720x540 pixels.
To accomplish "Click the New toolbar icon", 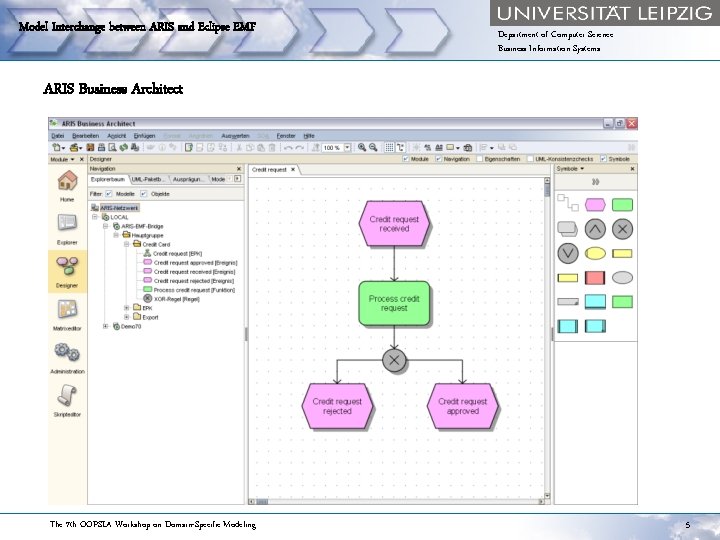I will pos(57,147).
